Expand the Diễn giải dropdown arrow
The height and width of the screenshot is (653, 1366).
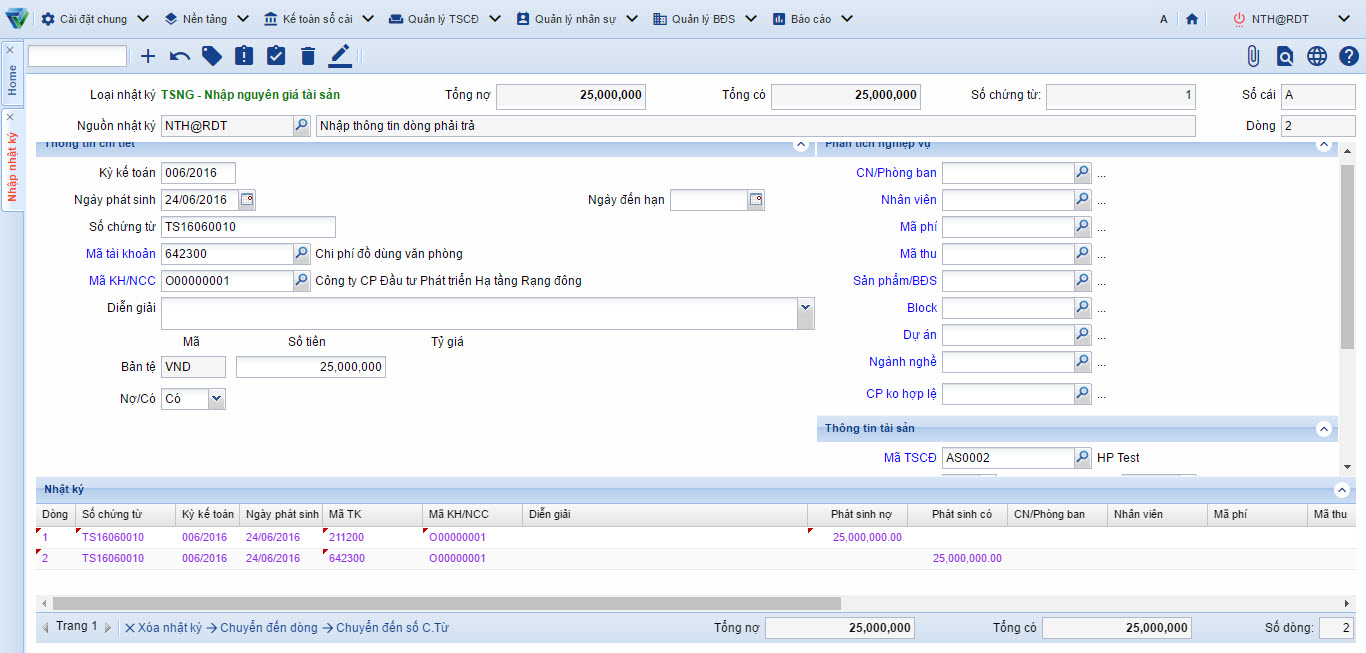806,313
